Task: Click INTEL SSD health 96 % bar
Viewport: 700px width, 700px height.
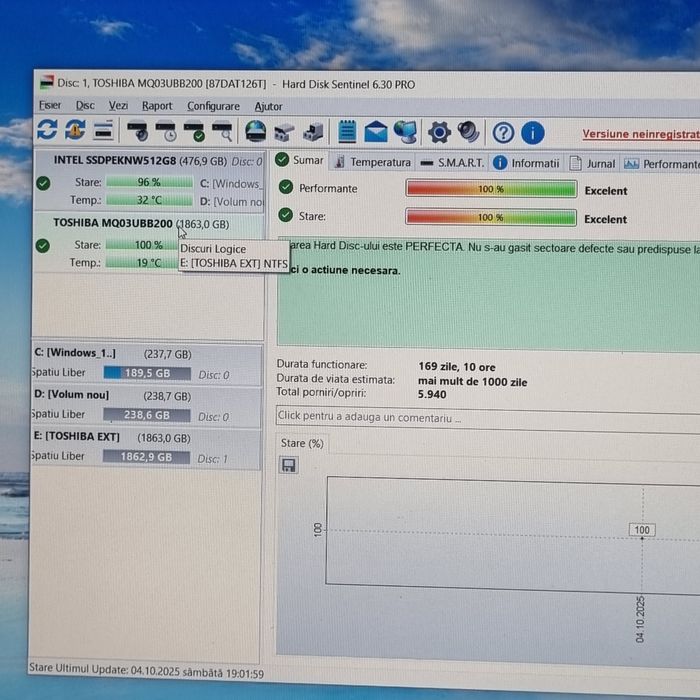Action: 150,182
